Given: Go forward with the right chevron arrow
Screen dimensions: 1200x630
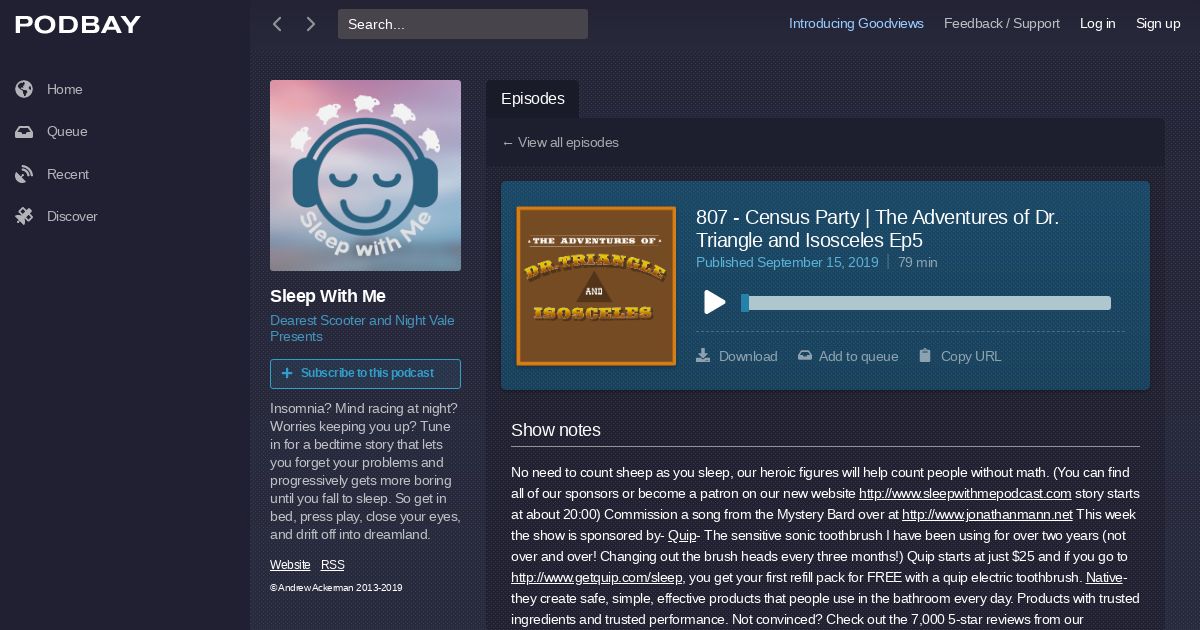Looking at the screenshot, I should pos(311,24).
